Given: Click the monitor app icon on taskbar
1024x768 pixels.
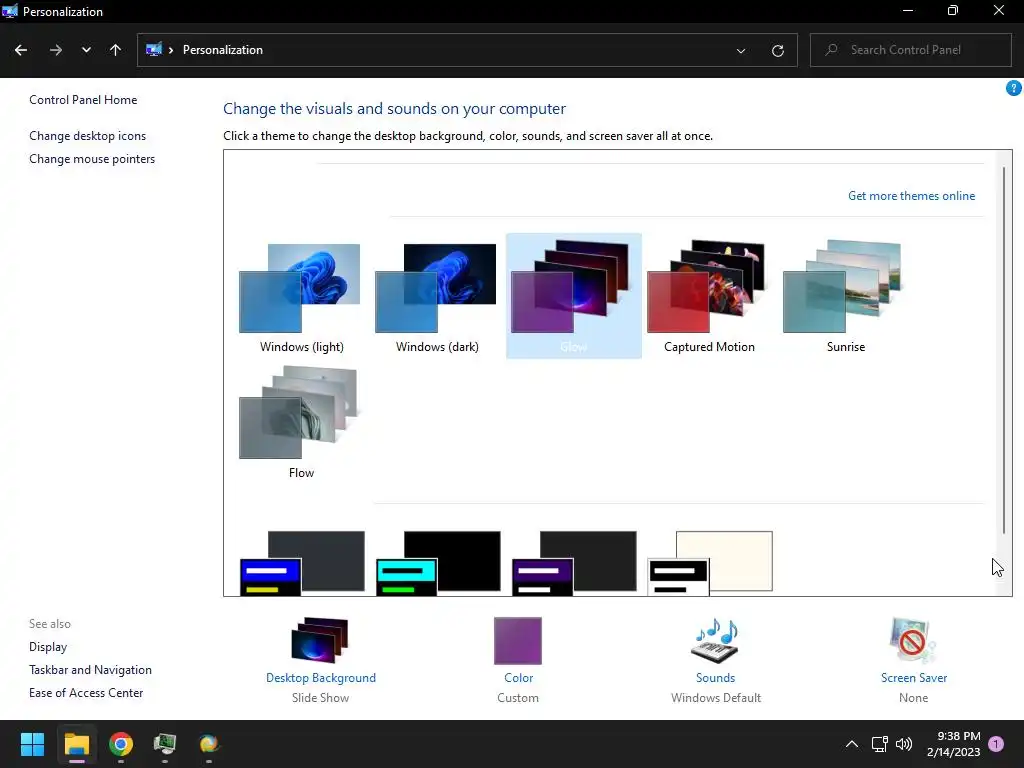Looking at the screenshot, I should (x=165, y=744).
